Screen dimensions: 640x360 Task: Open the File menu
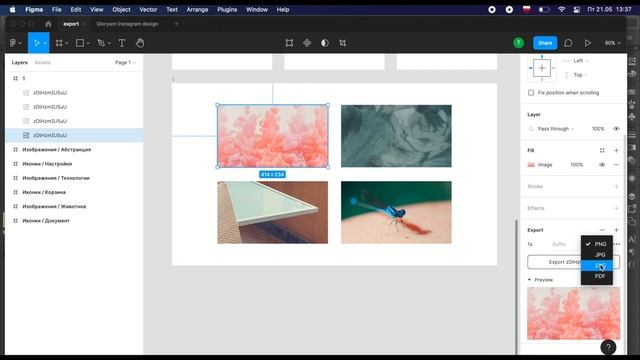57,9
